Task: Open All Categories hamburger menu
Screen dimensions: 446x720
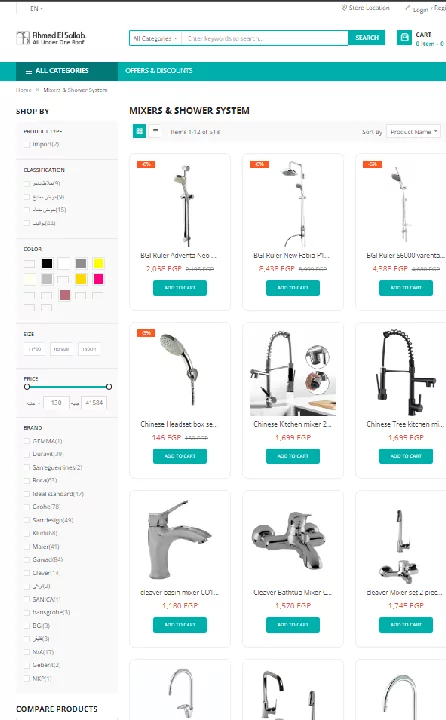Action: [29, 71]
